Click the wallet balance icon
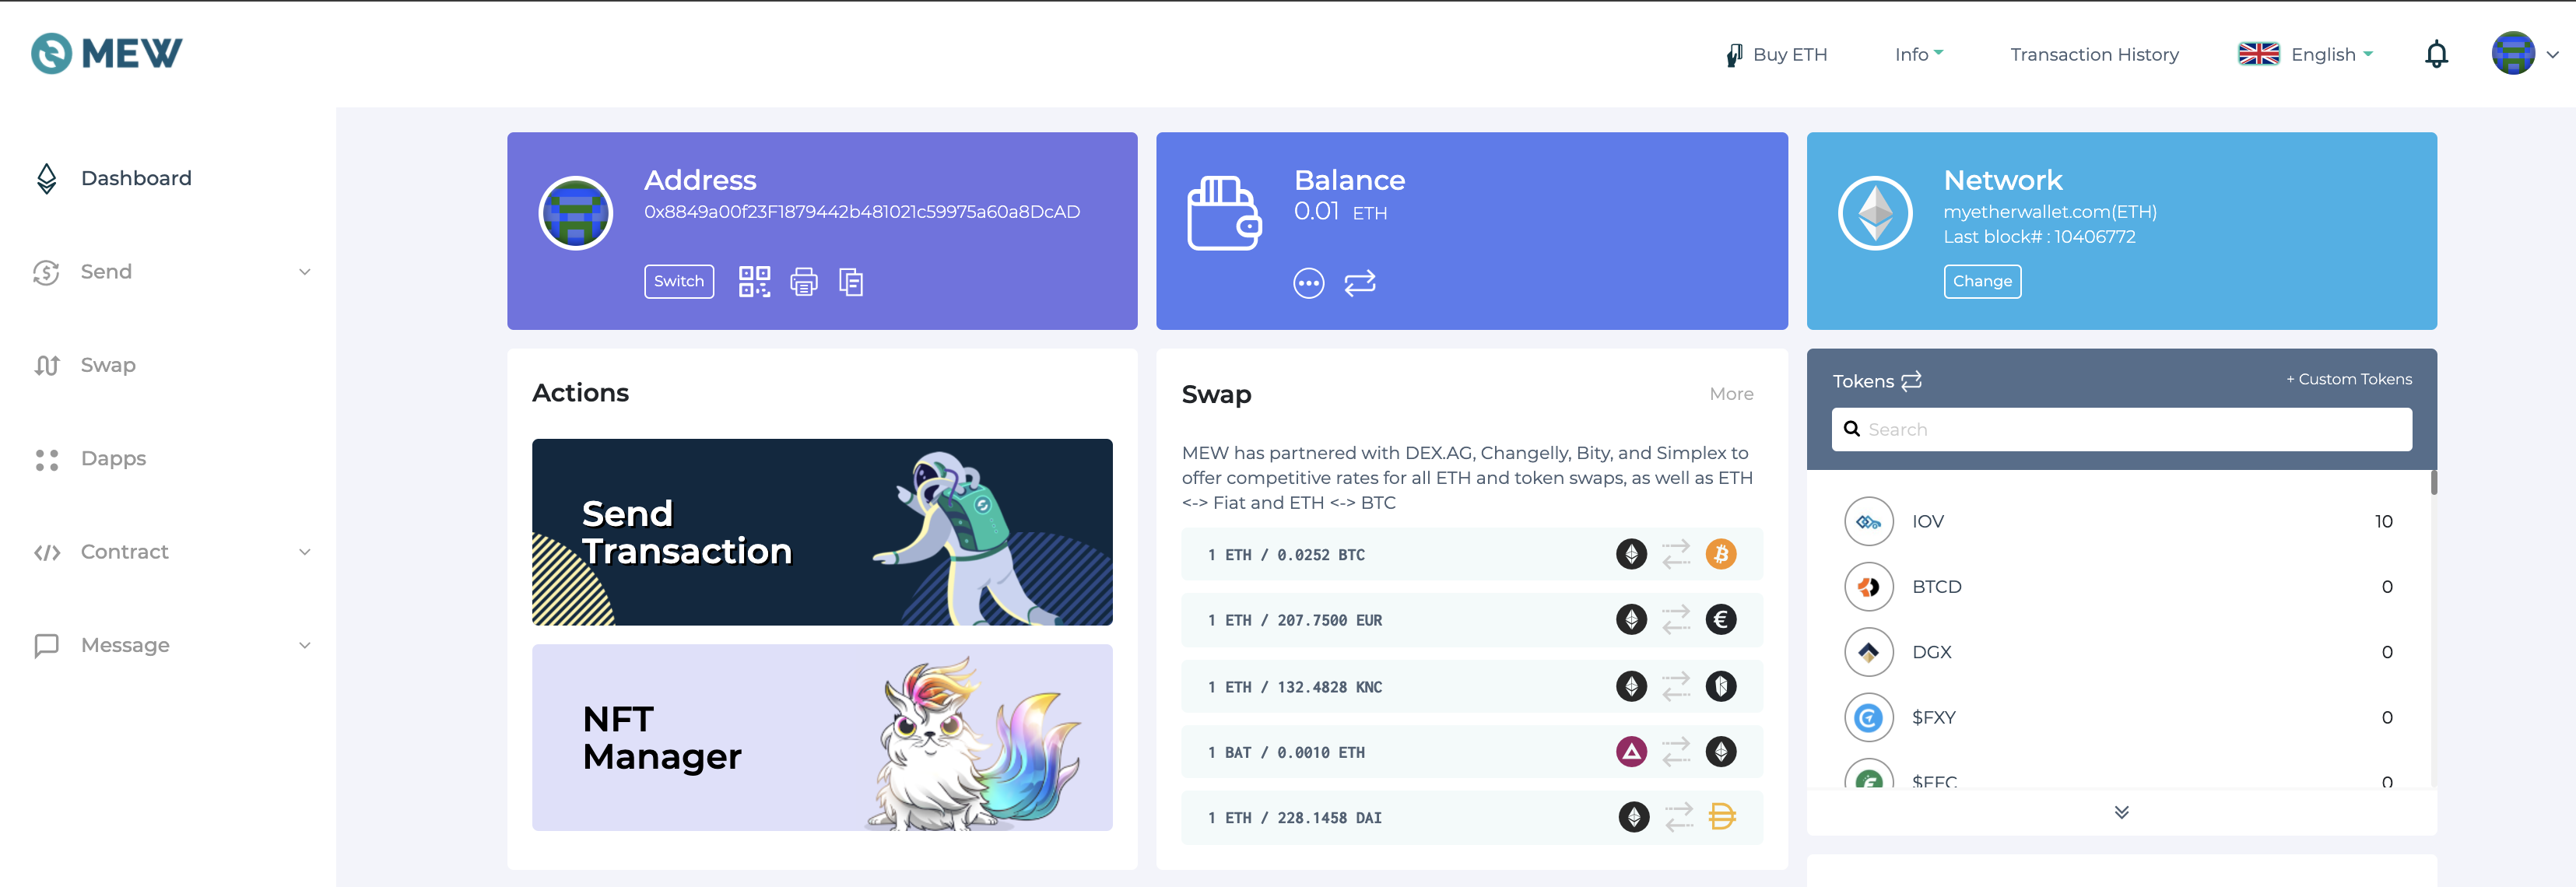Viewport: 2576px width, 887px height. pos(1224,213)
